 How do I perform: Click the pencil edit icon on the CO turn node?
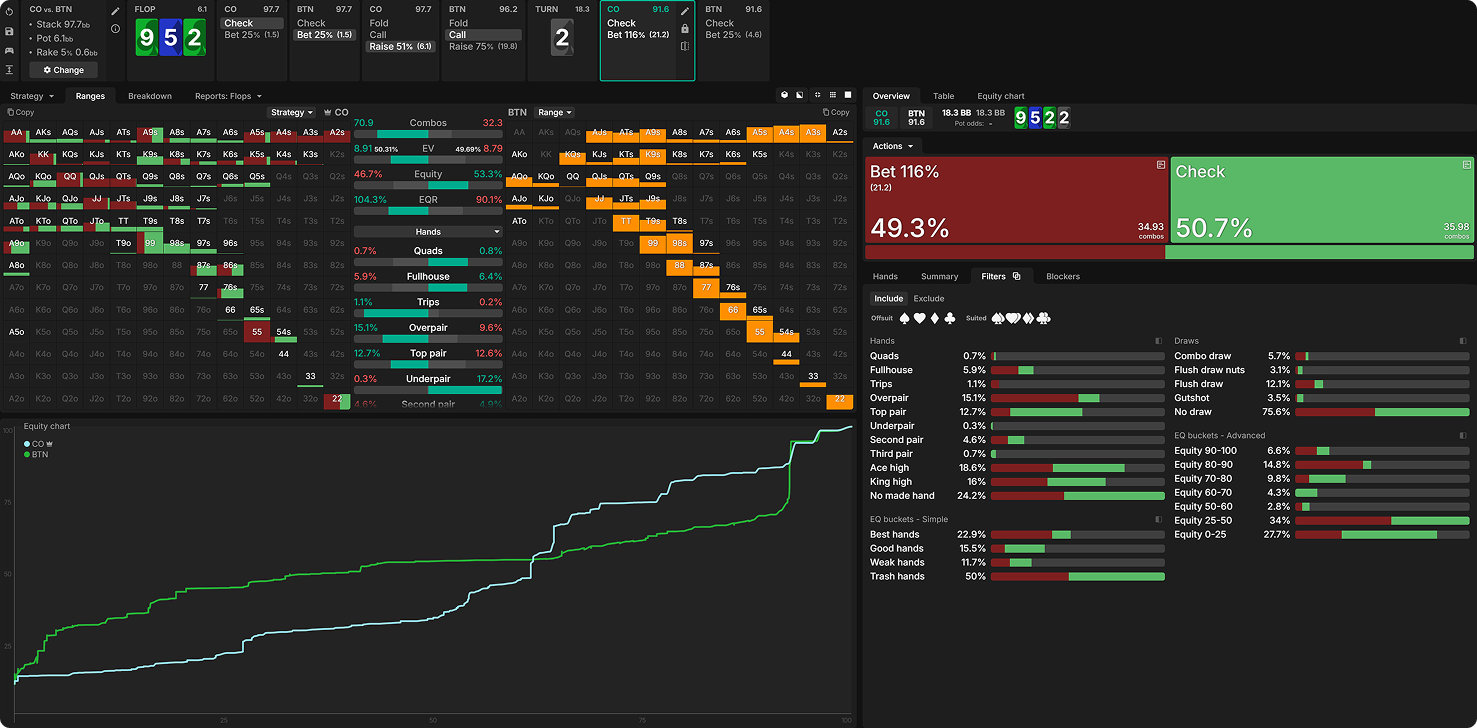pos(685,11)
